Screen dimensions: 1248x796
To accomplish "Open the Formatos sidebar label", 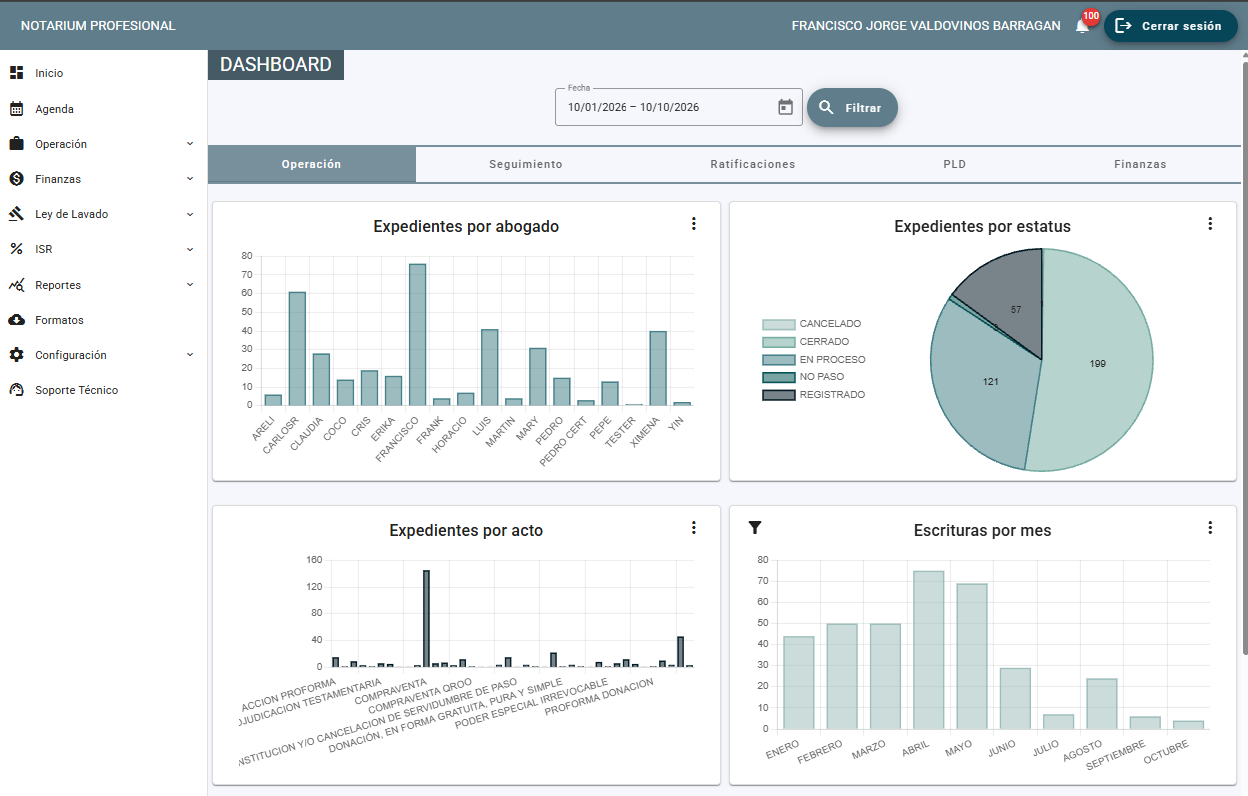I will (59, 320).
